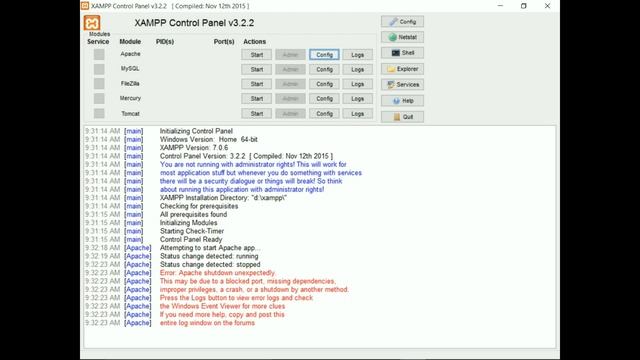Toggle the MySQL service checkbox
Viewport: 640px width, 360px height.
click(x=99, y=69)
